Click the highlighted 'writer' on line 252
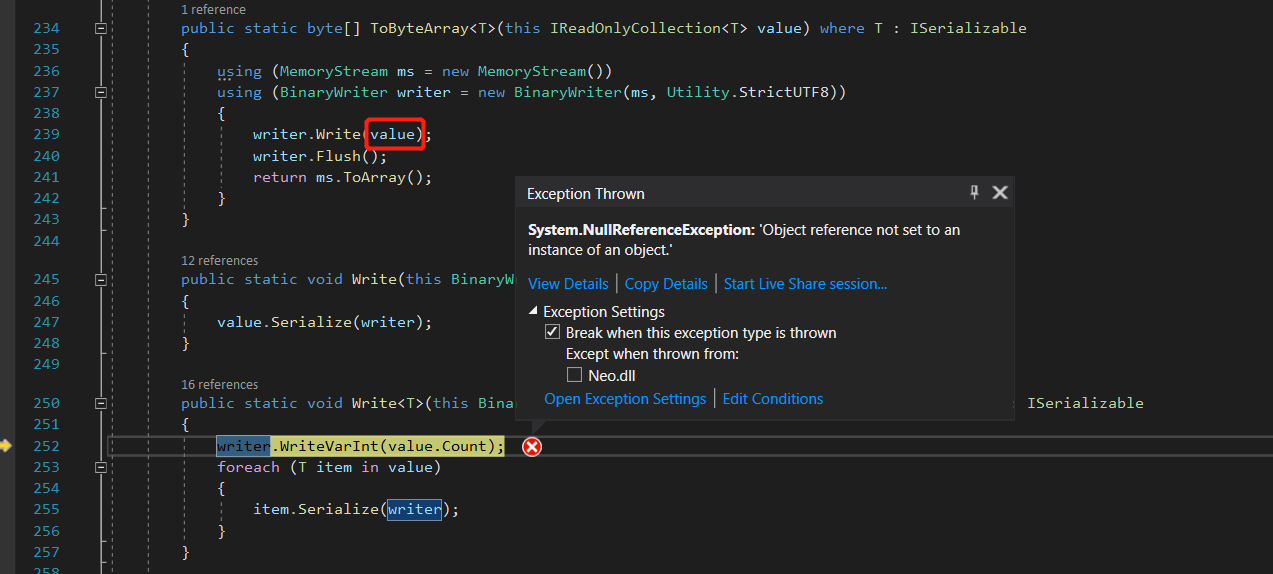 (243, 446)
